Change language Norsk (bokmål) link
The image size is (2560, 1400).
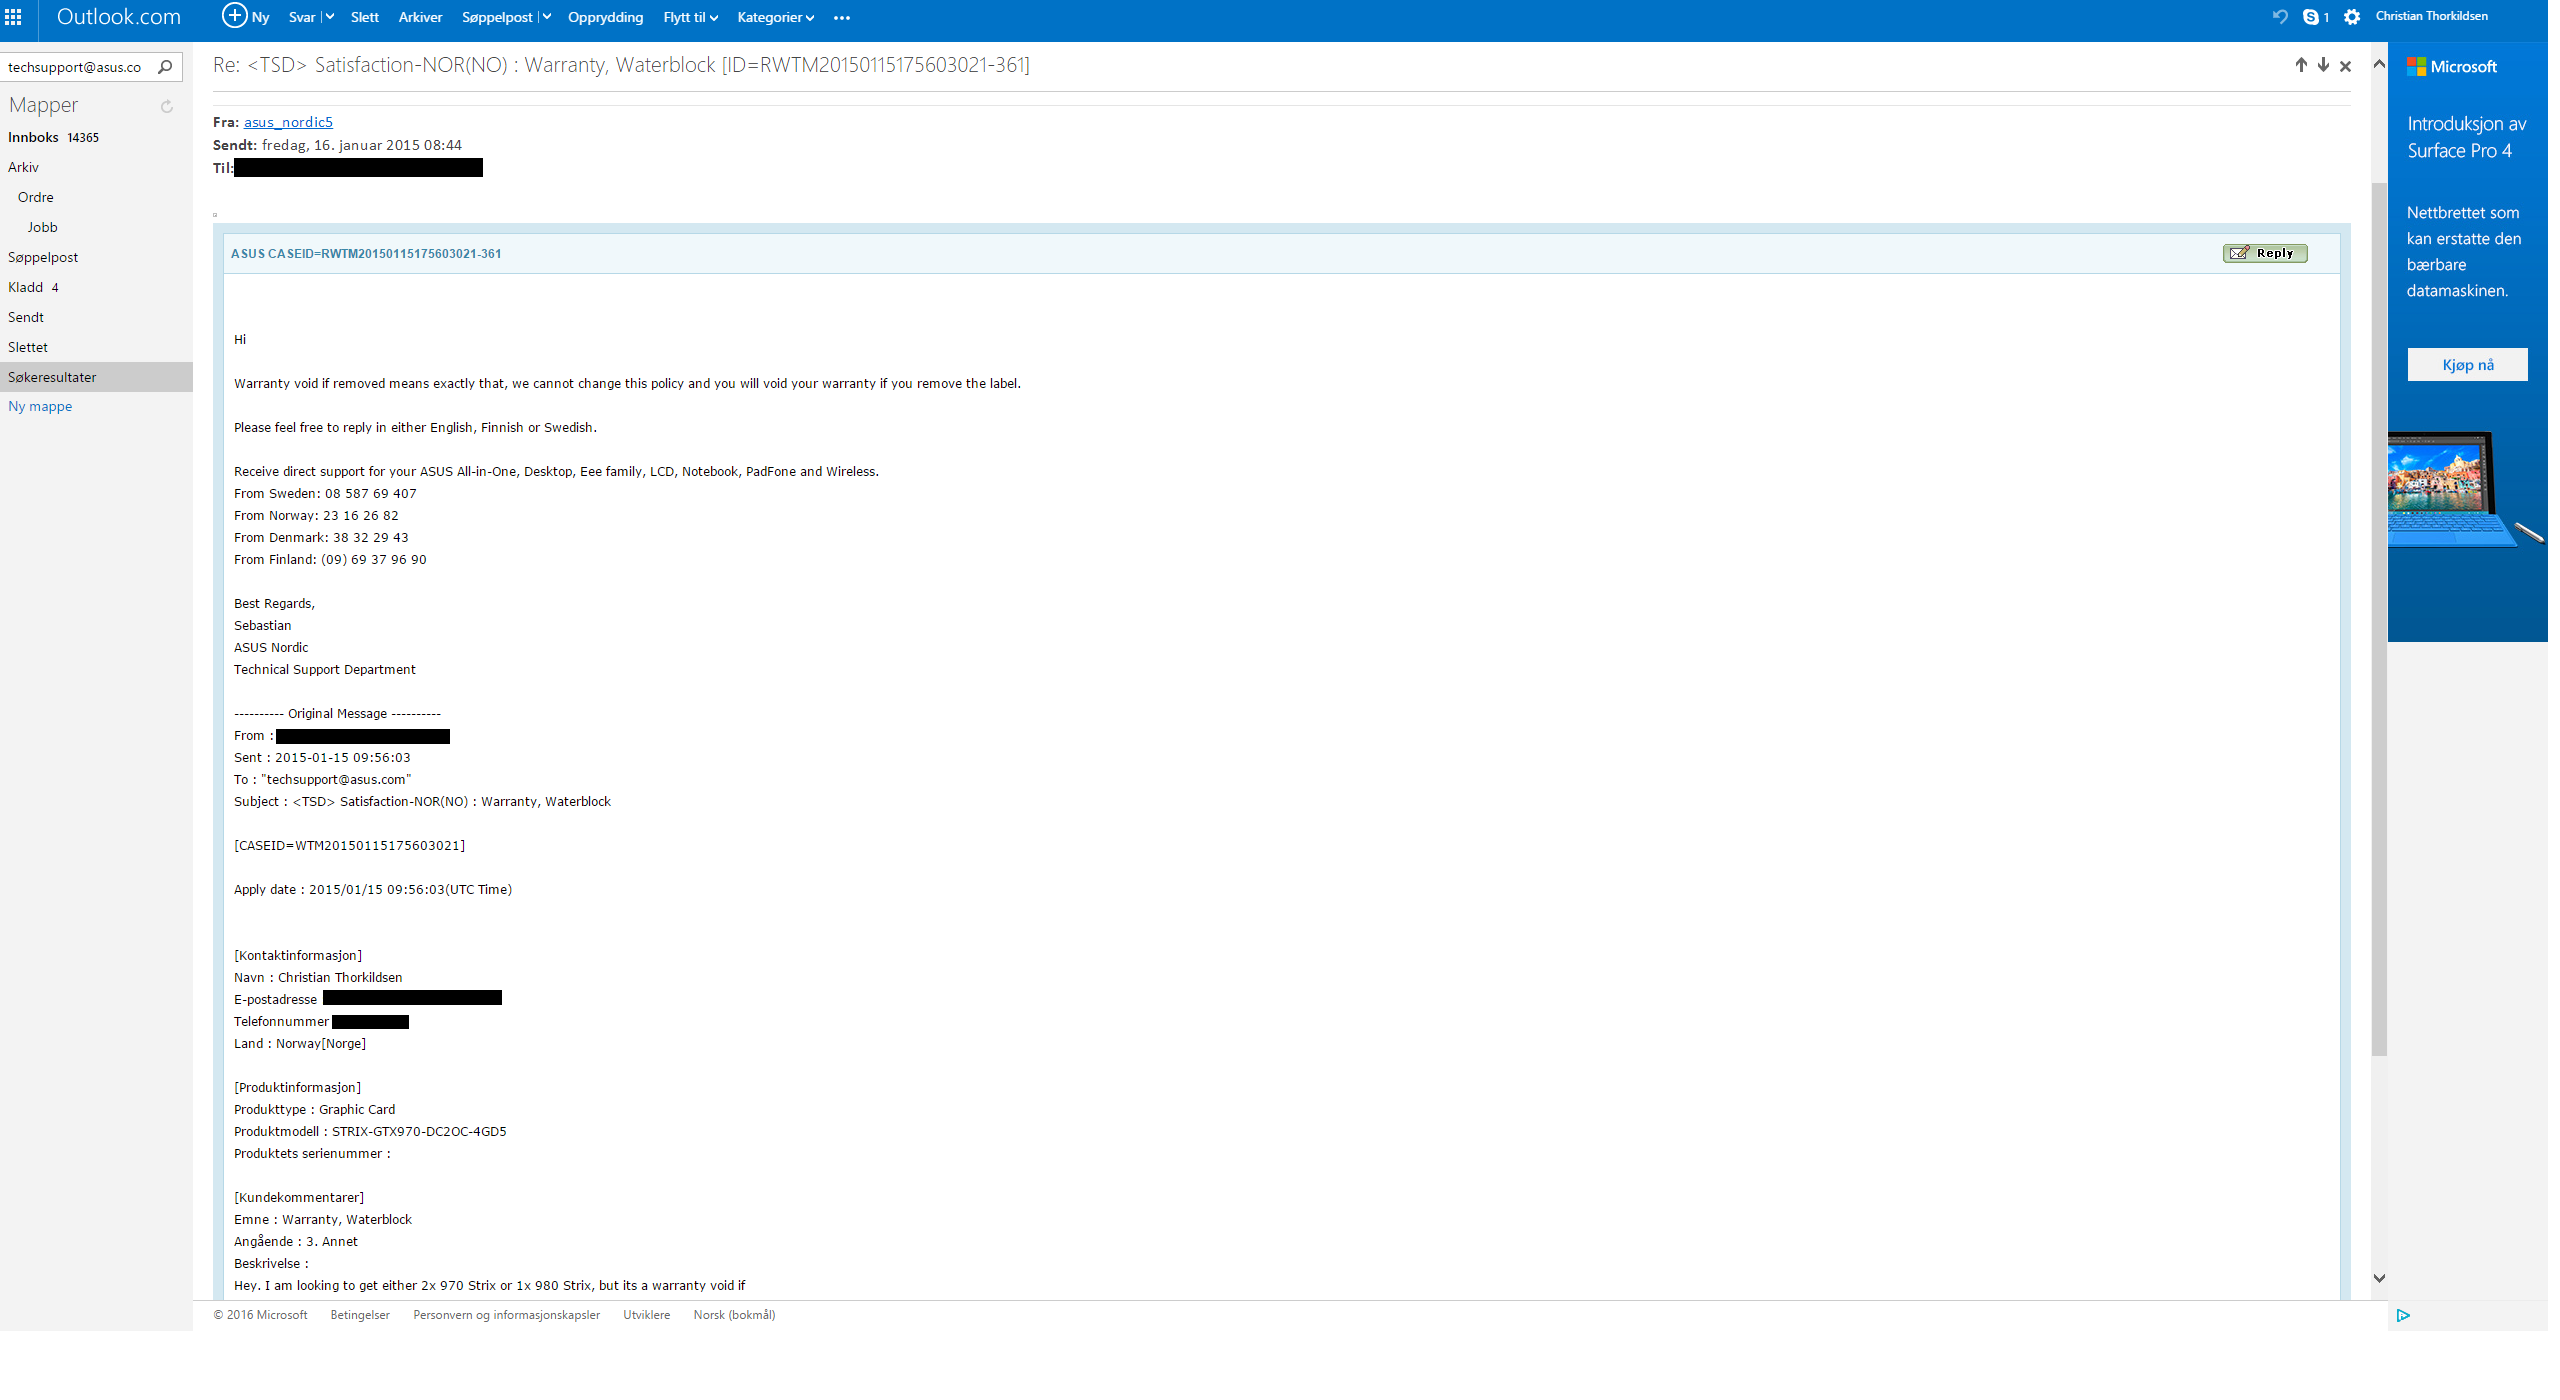[x=734, y=1315]
